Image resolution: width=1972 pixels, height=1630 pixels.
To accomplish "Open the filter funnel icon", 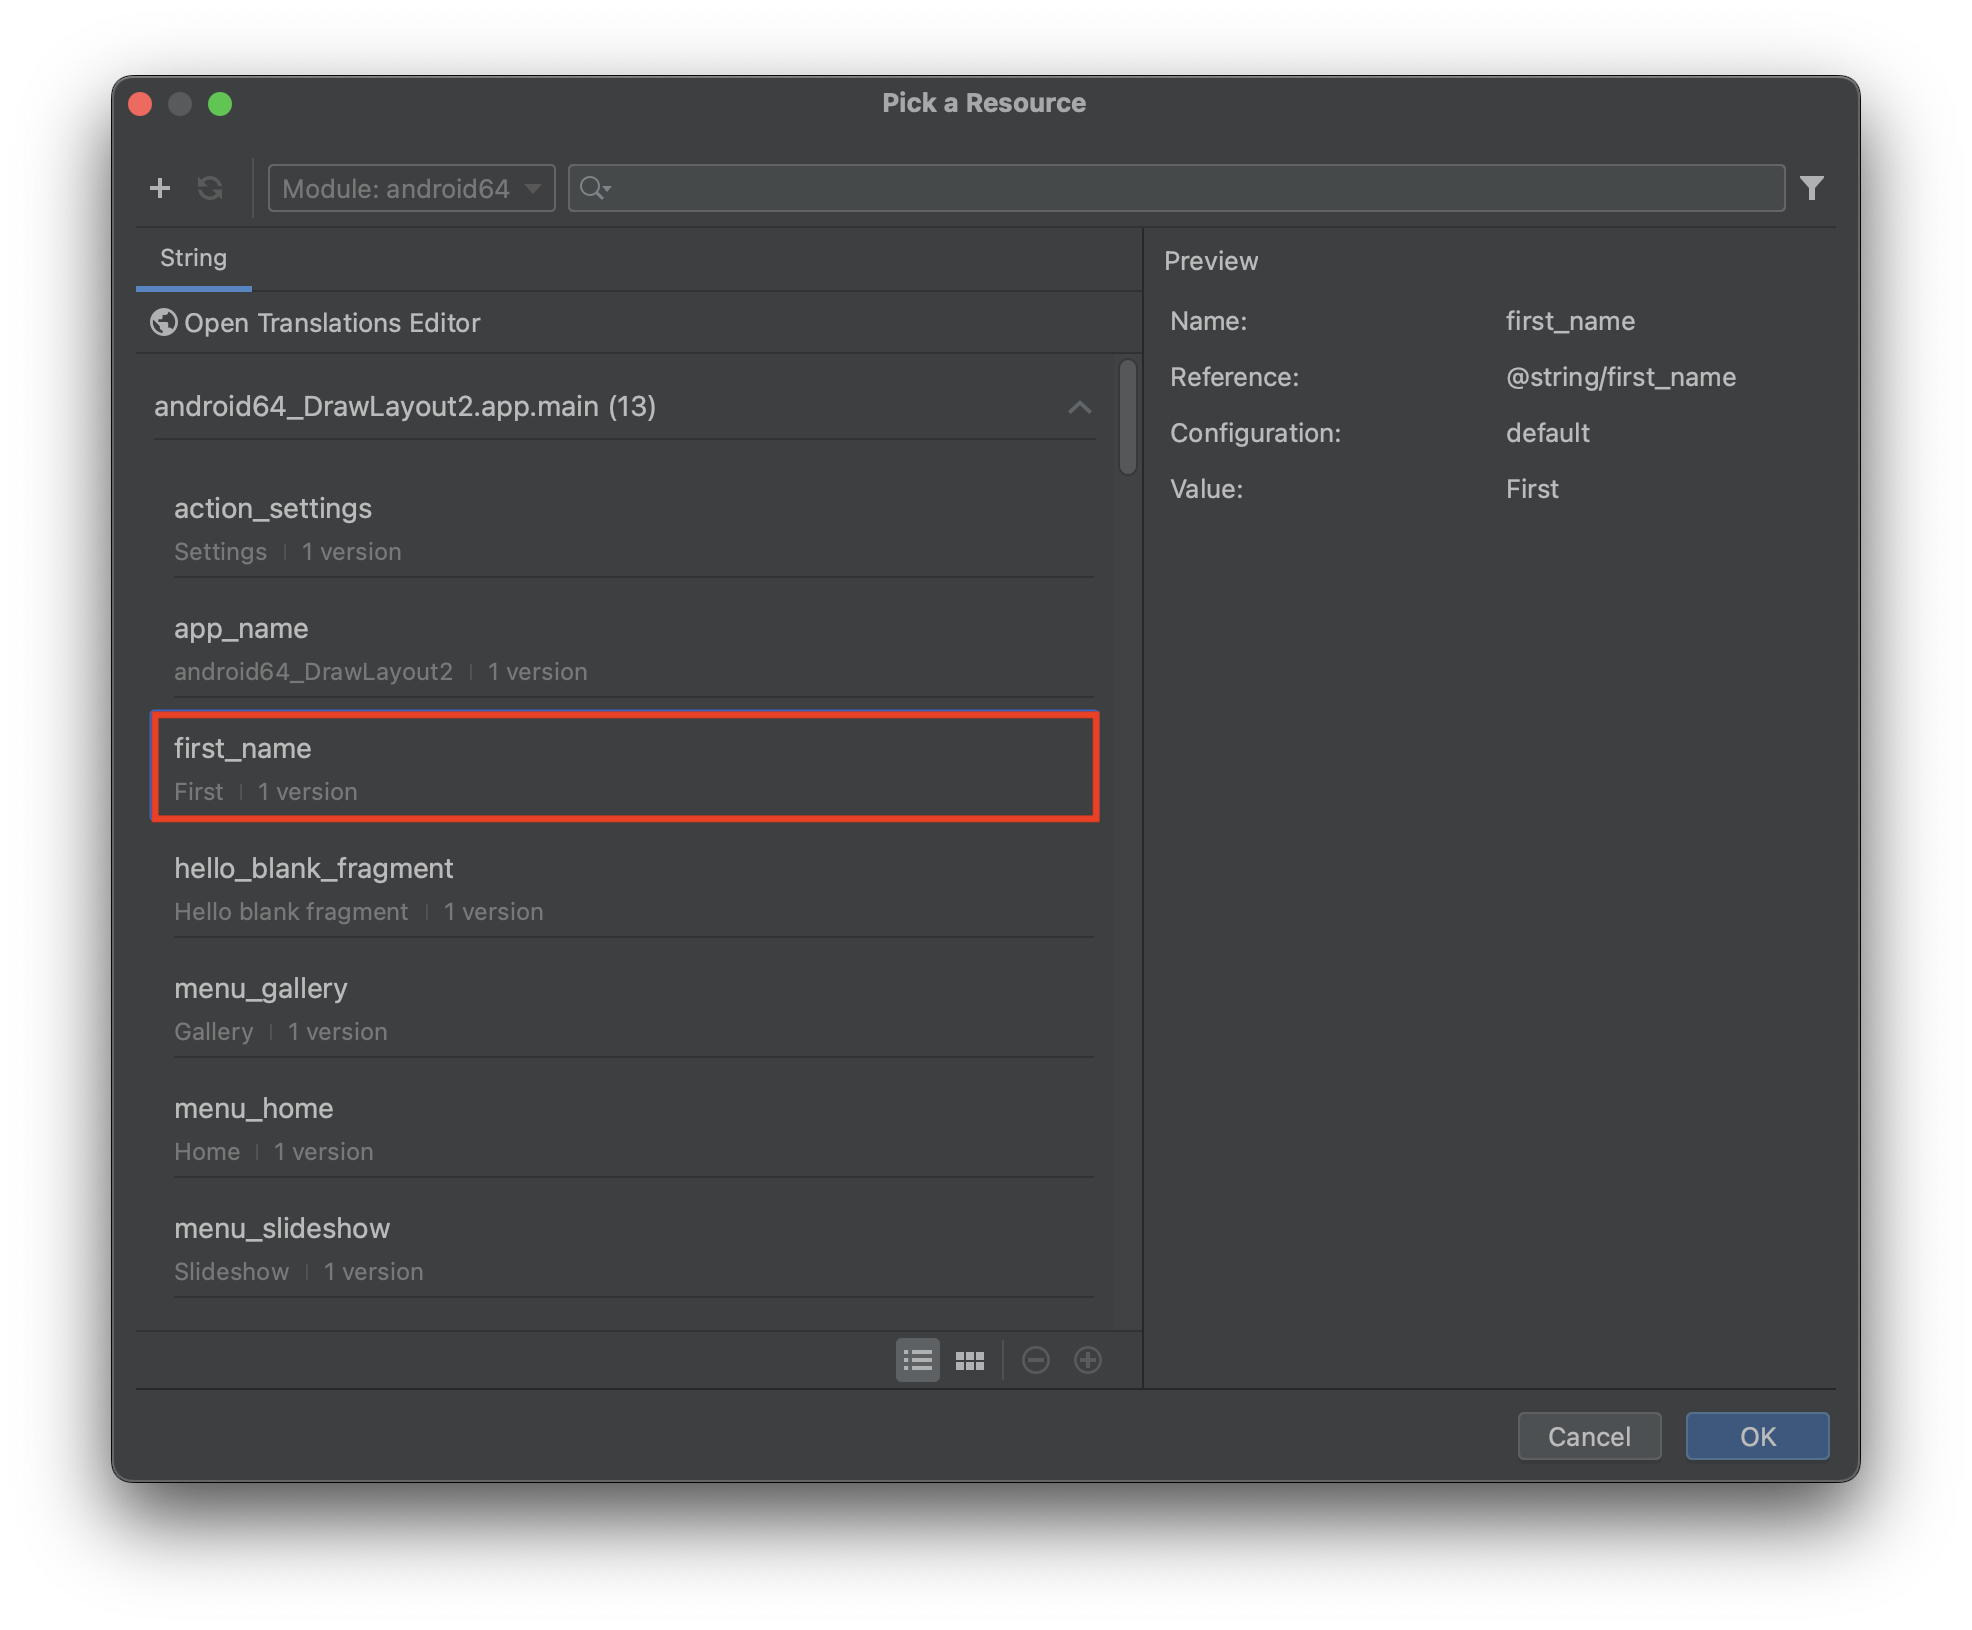I will (x=1811, y=188).
